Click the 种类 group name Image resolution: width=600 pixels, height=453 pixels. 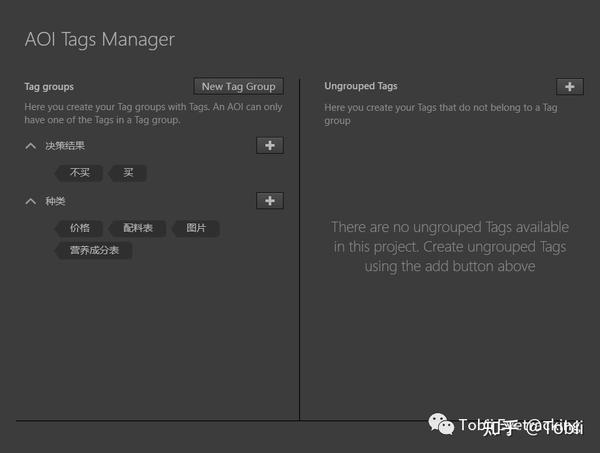pos(55,201)
